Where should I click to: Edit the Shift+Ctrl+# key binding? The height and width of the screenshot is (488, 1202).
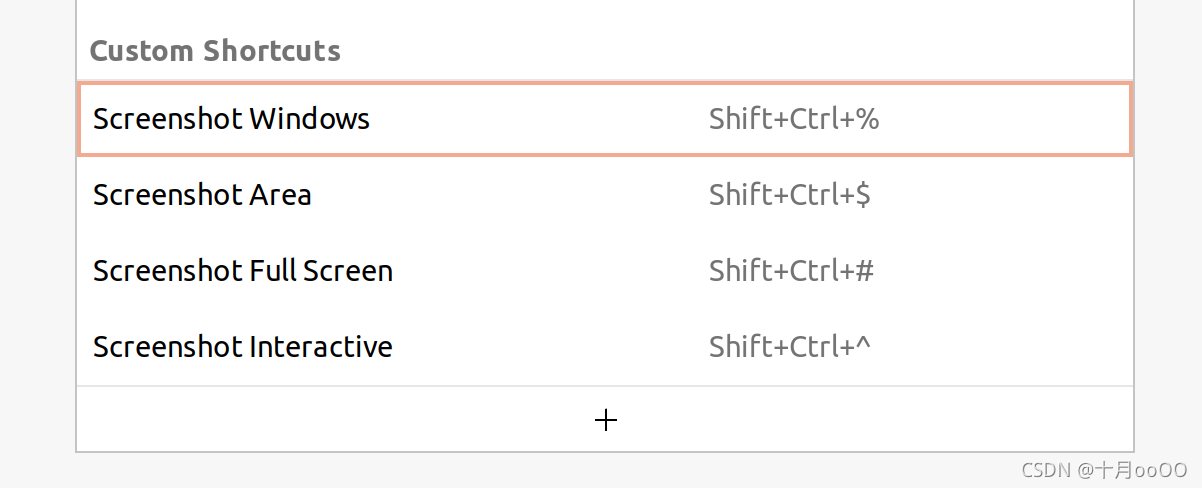coord(792,271)
